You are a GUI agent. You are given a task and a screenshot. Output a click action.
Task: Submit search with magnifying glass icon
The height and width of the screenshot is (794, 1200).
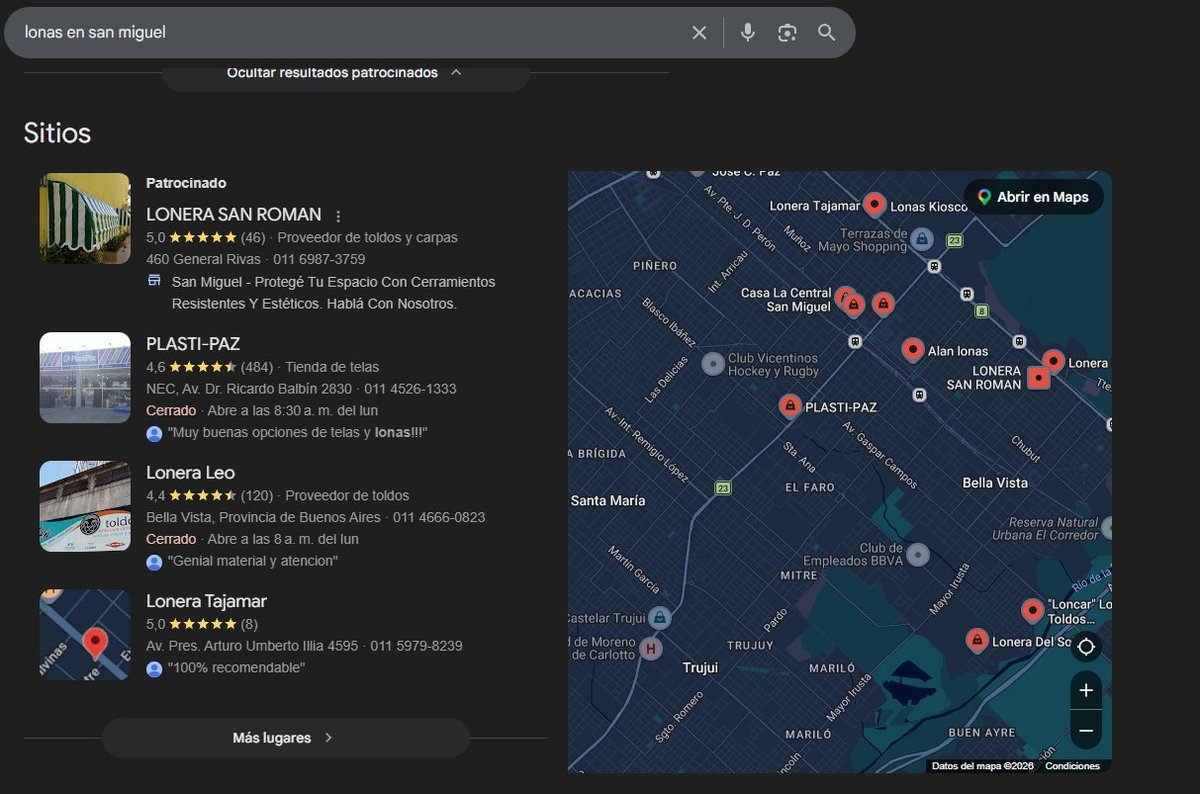point(826,33)
